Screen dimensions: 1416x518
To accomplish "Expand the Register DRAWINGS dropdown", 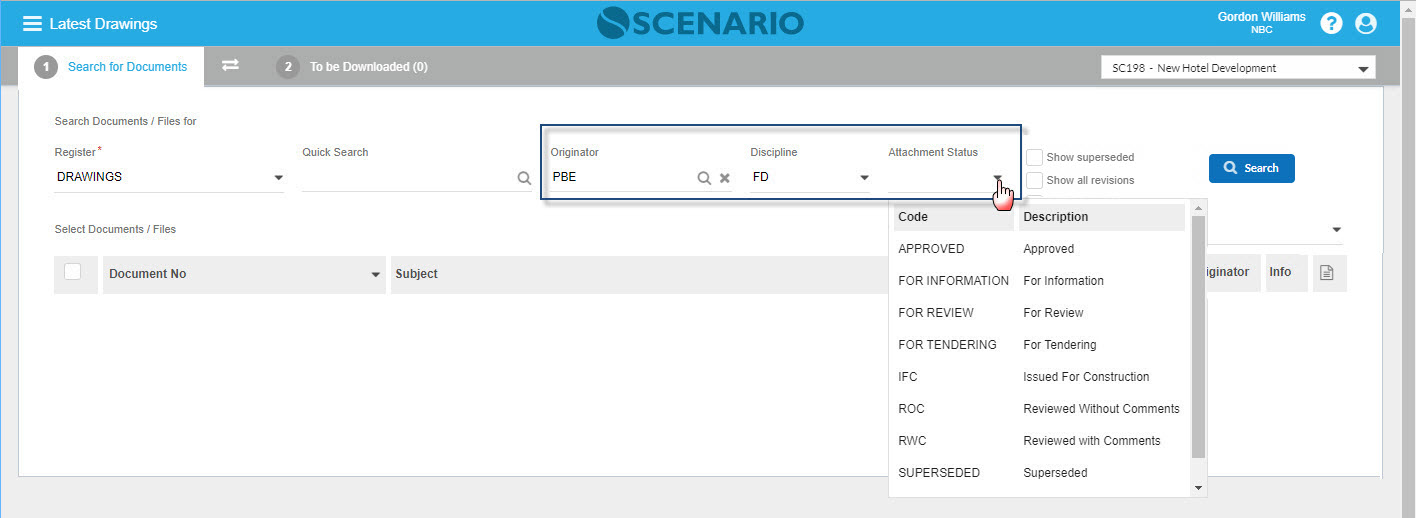I will click(278, 178).
